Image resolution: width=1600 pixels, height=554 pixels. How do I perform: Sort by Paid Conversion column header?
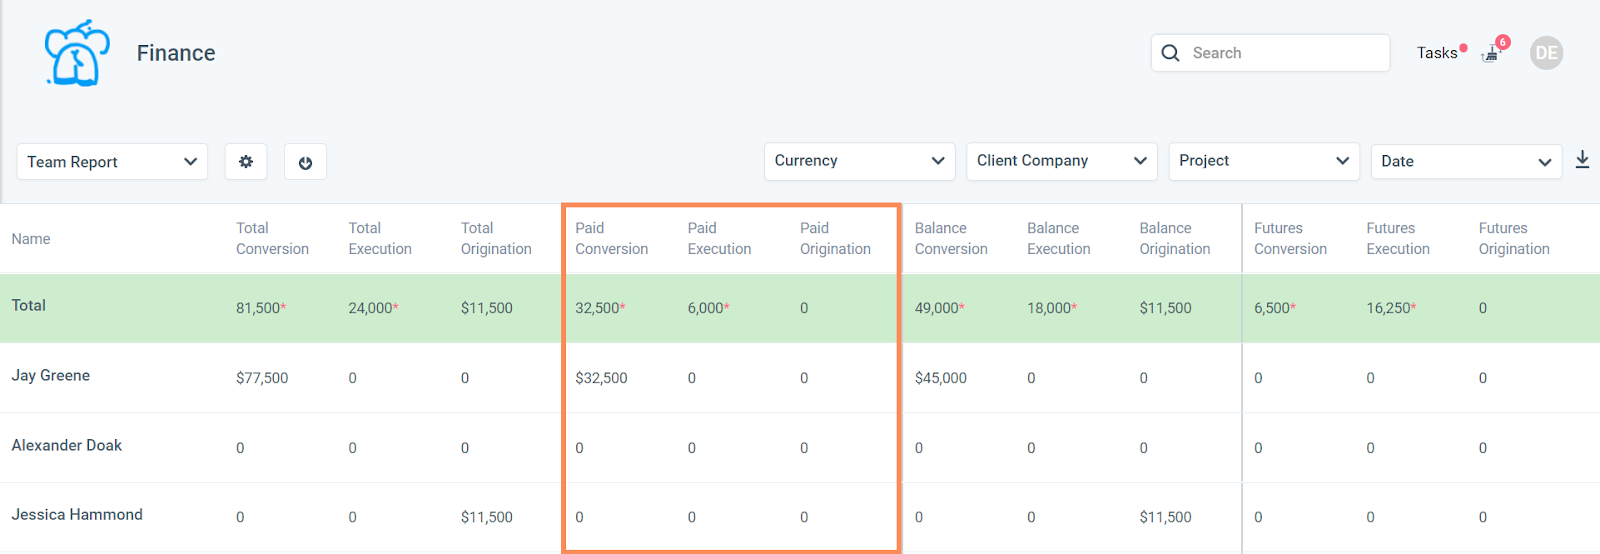611,239
